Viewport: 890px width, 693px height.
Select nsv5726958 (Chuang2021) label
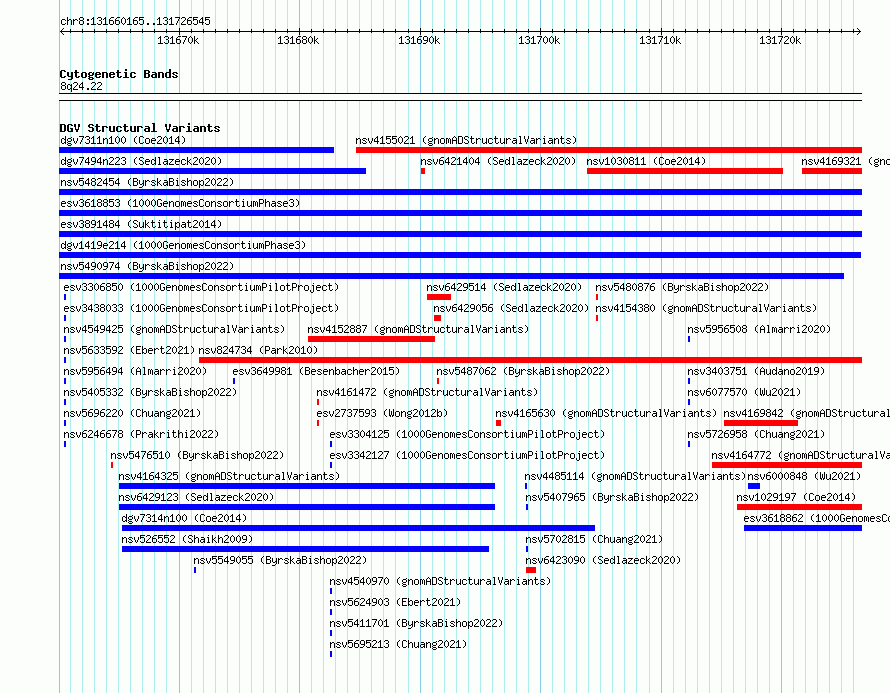coord(755,434)
